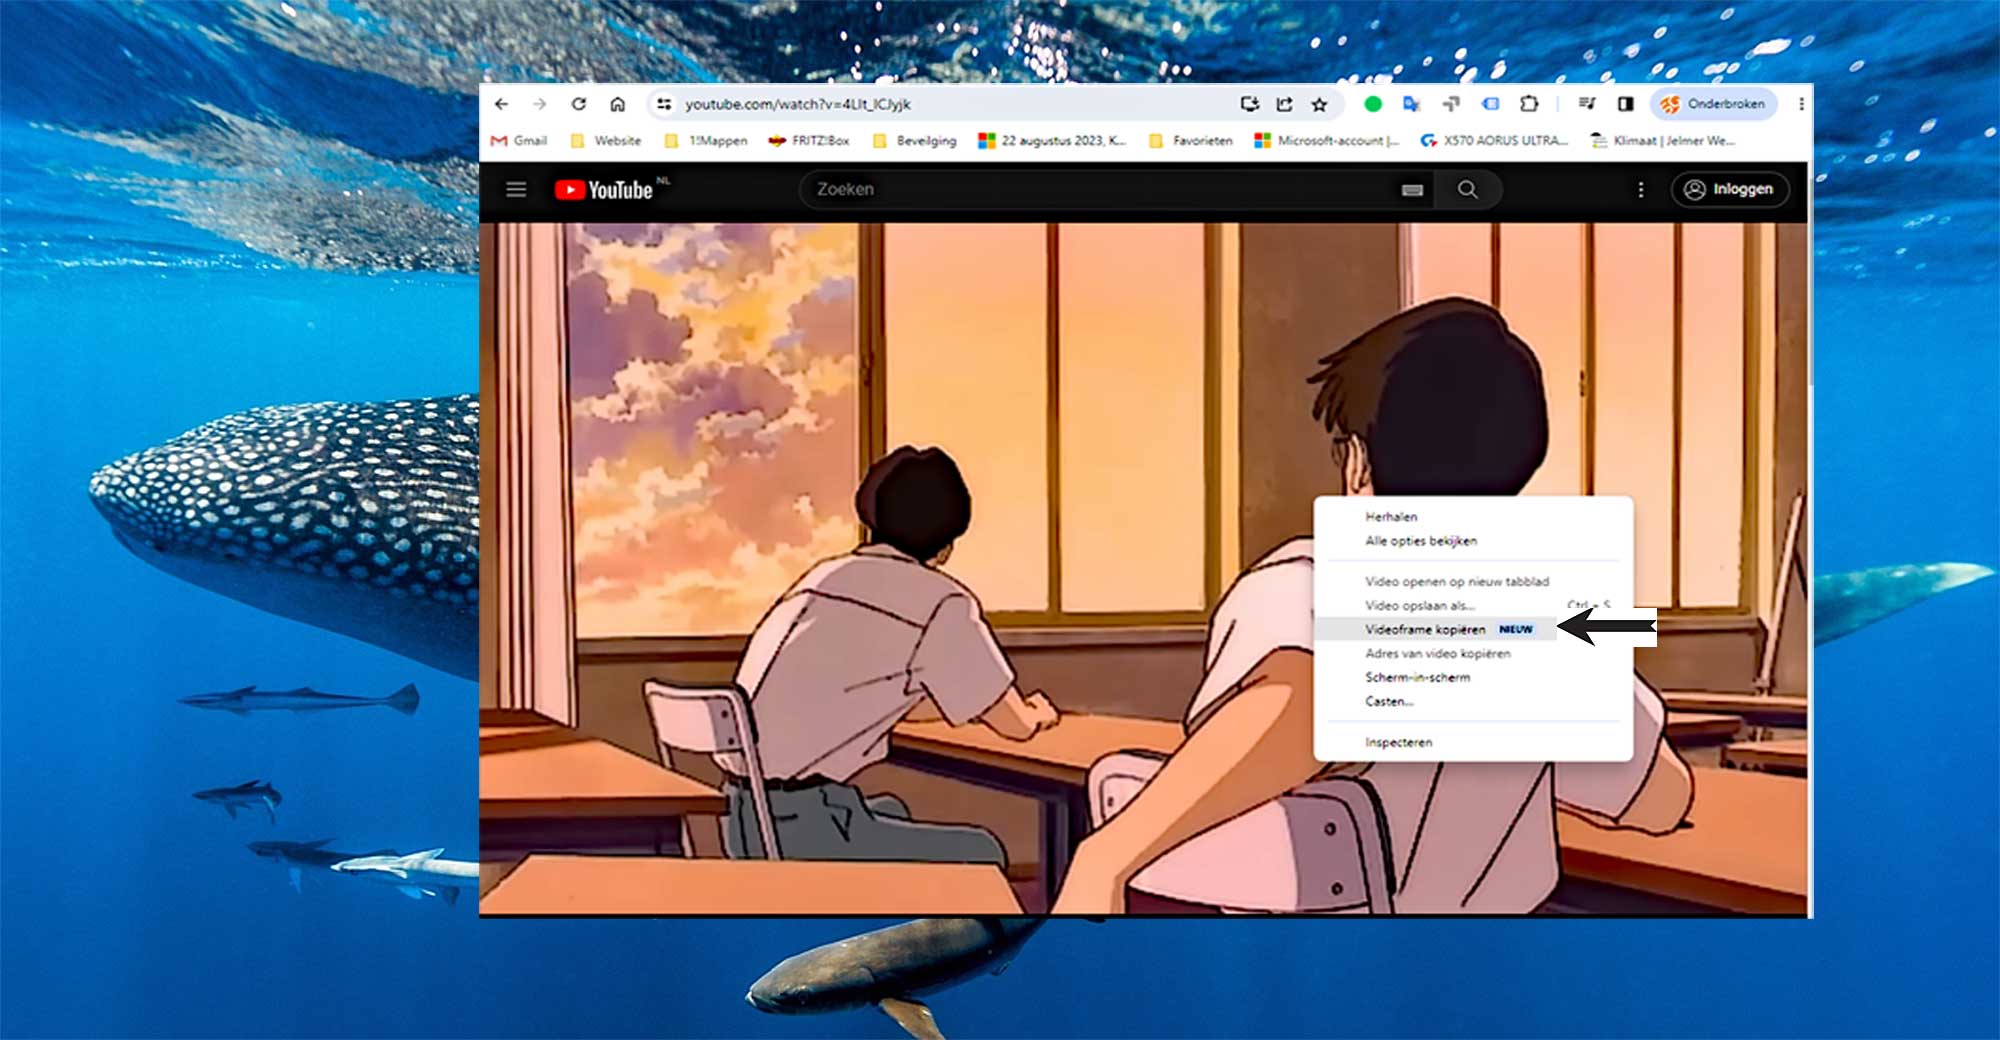
Task: Open the X570 AORUS ULTRA bookmark
Action: click(1494, 141)
